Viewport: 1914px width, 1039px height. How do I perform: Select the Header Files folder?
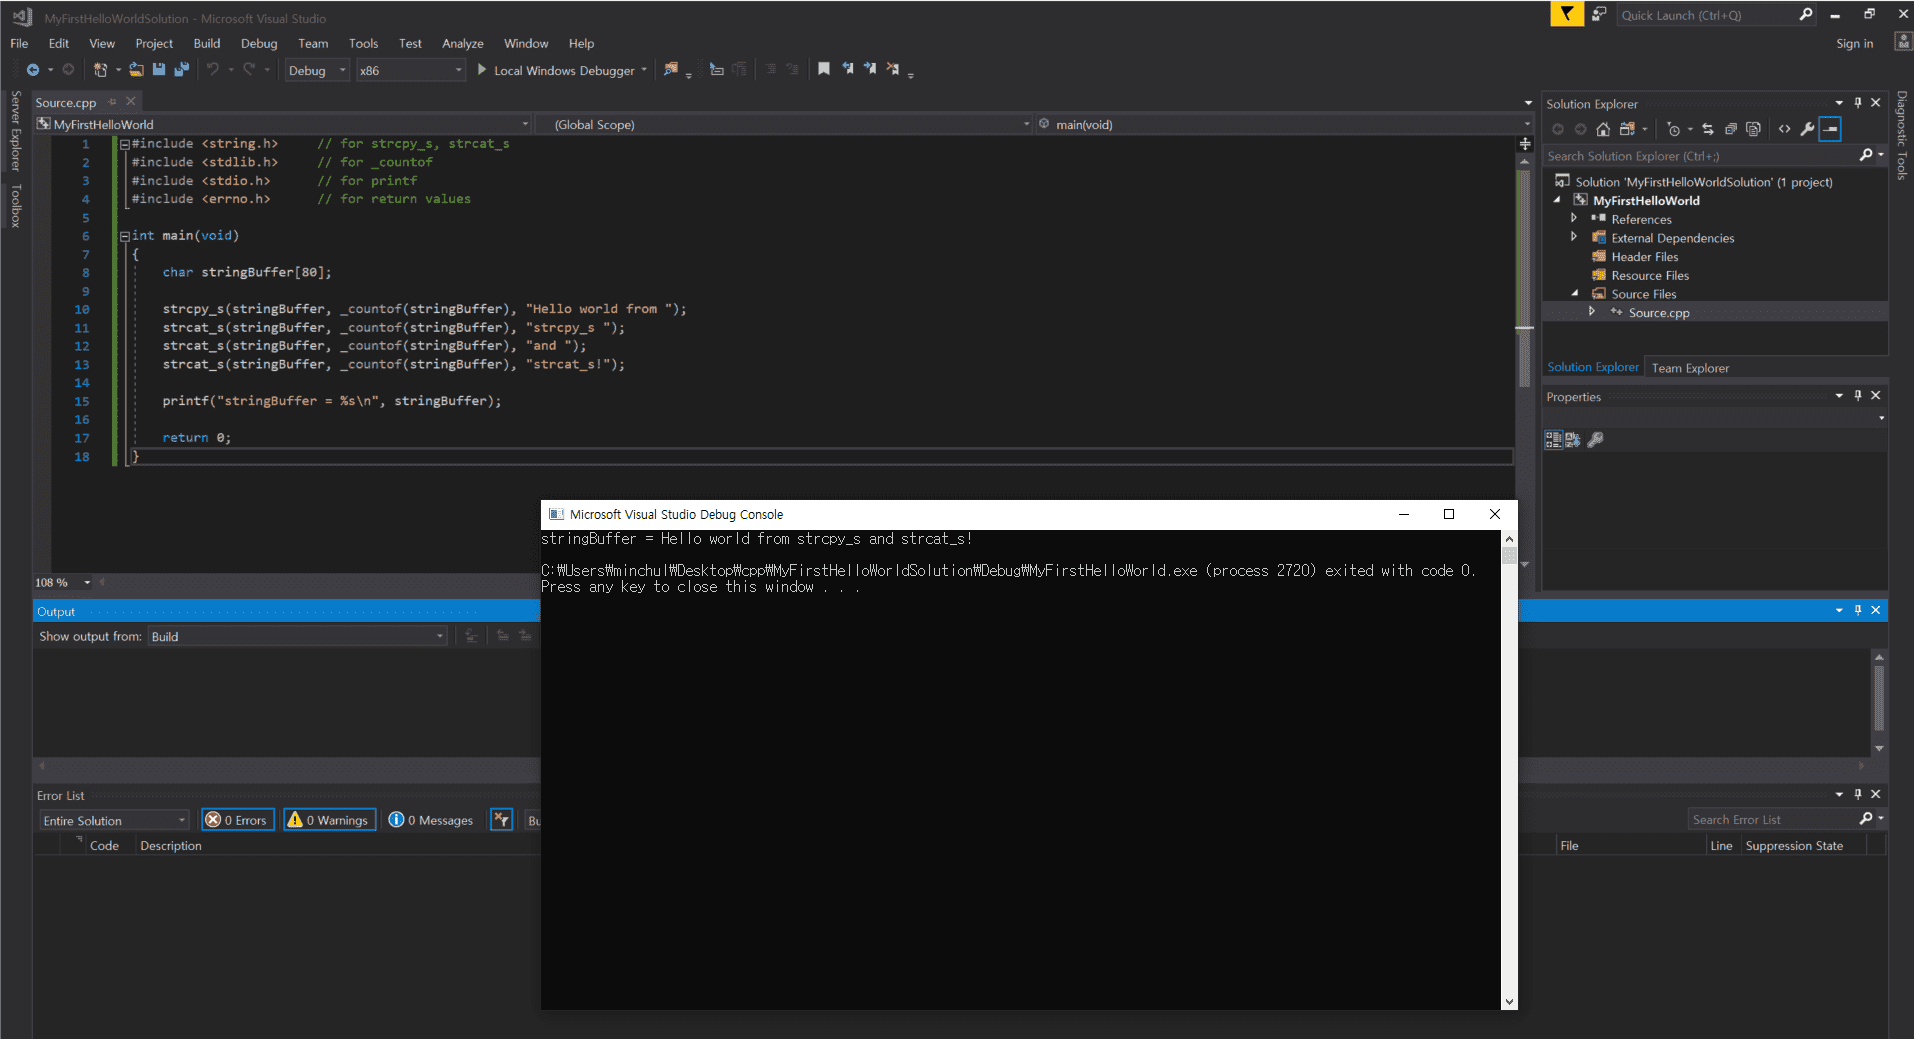(1645, 256)
